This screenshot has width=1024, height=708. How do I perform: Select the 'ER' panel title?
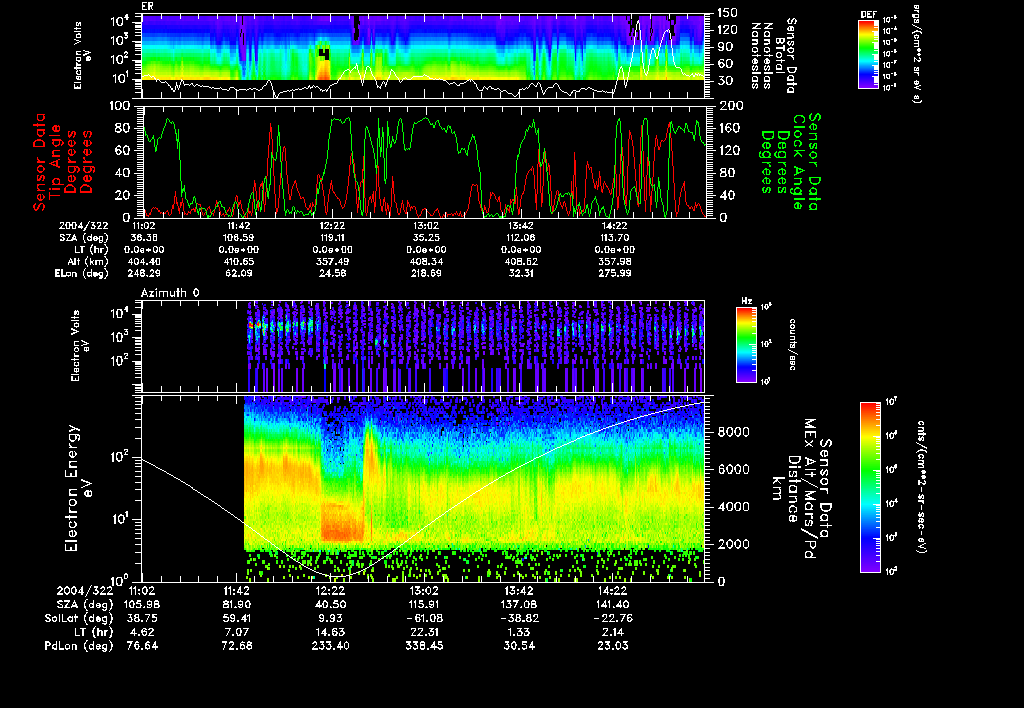148,7
